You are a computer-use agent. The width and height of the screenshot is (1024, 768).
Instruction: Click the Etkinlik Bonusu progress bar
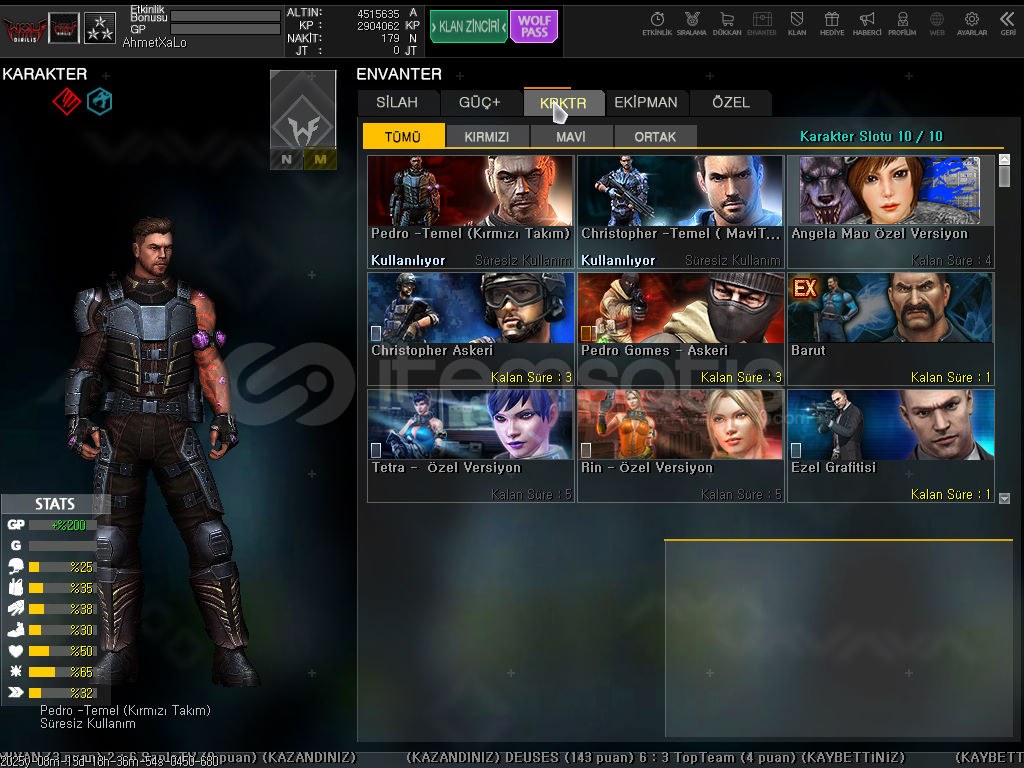click(x=225, y=16)
